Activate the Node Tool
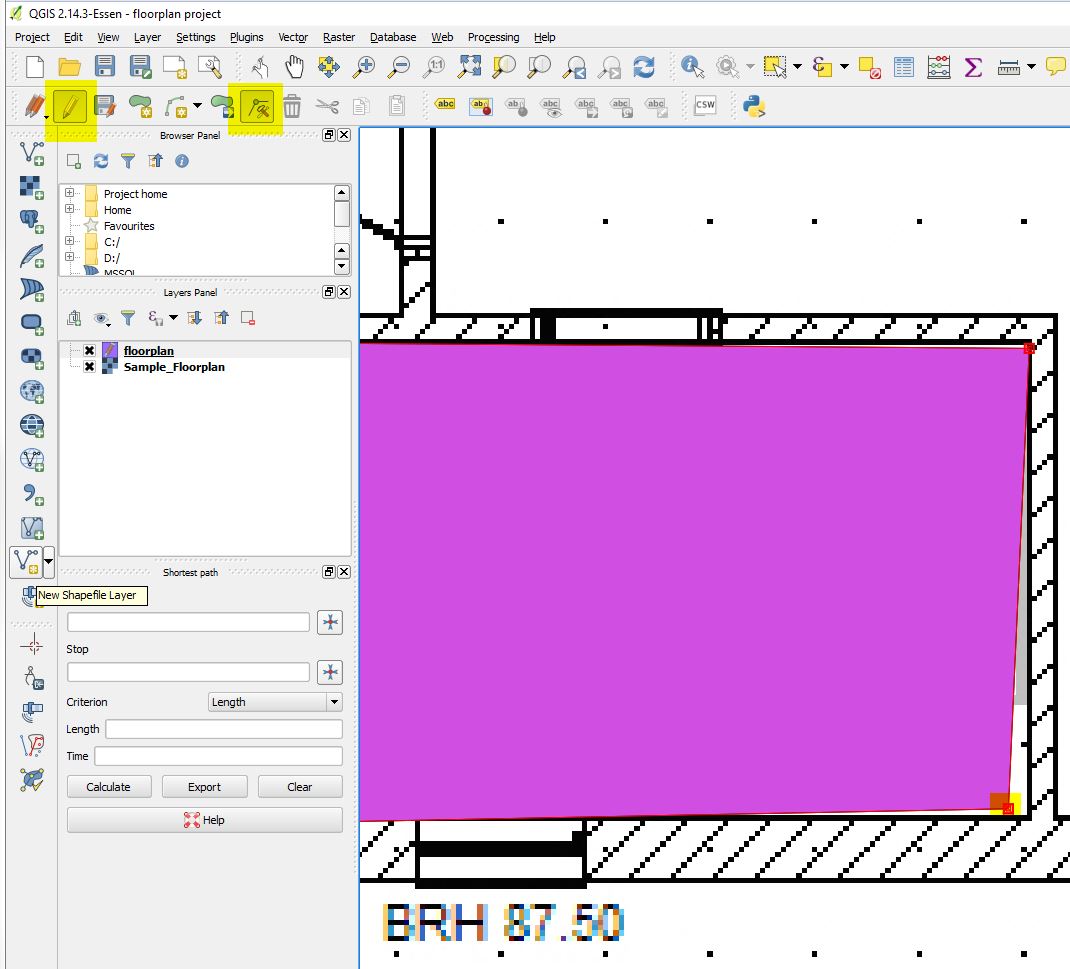The width and height of the screenshot is (1070, 969). point(258,106)
